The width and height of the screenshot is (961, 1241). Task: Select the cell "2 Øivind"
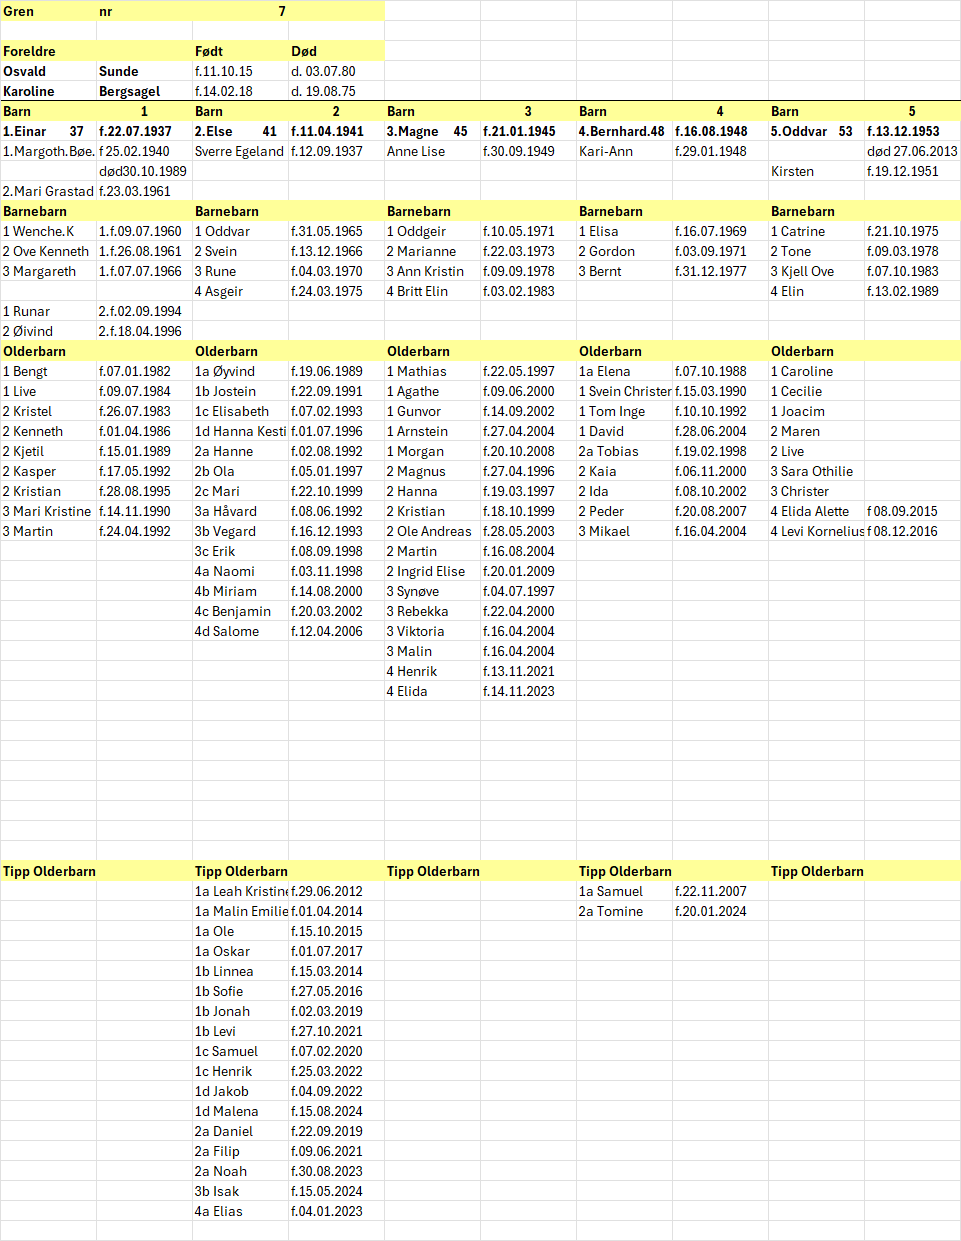48,331
